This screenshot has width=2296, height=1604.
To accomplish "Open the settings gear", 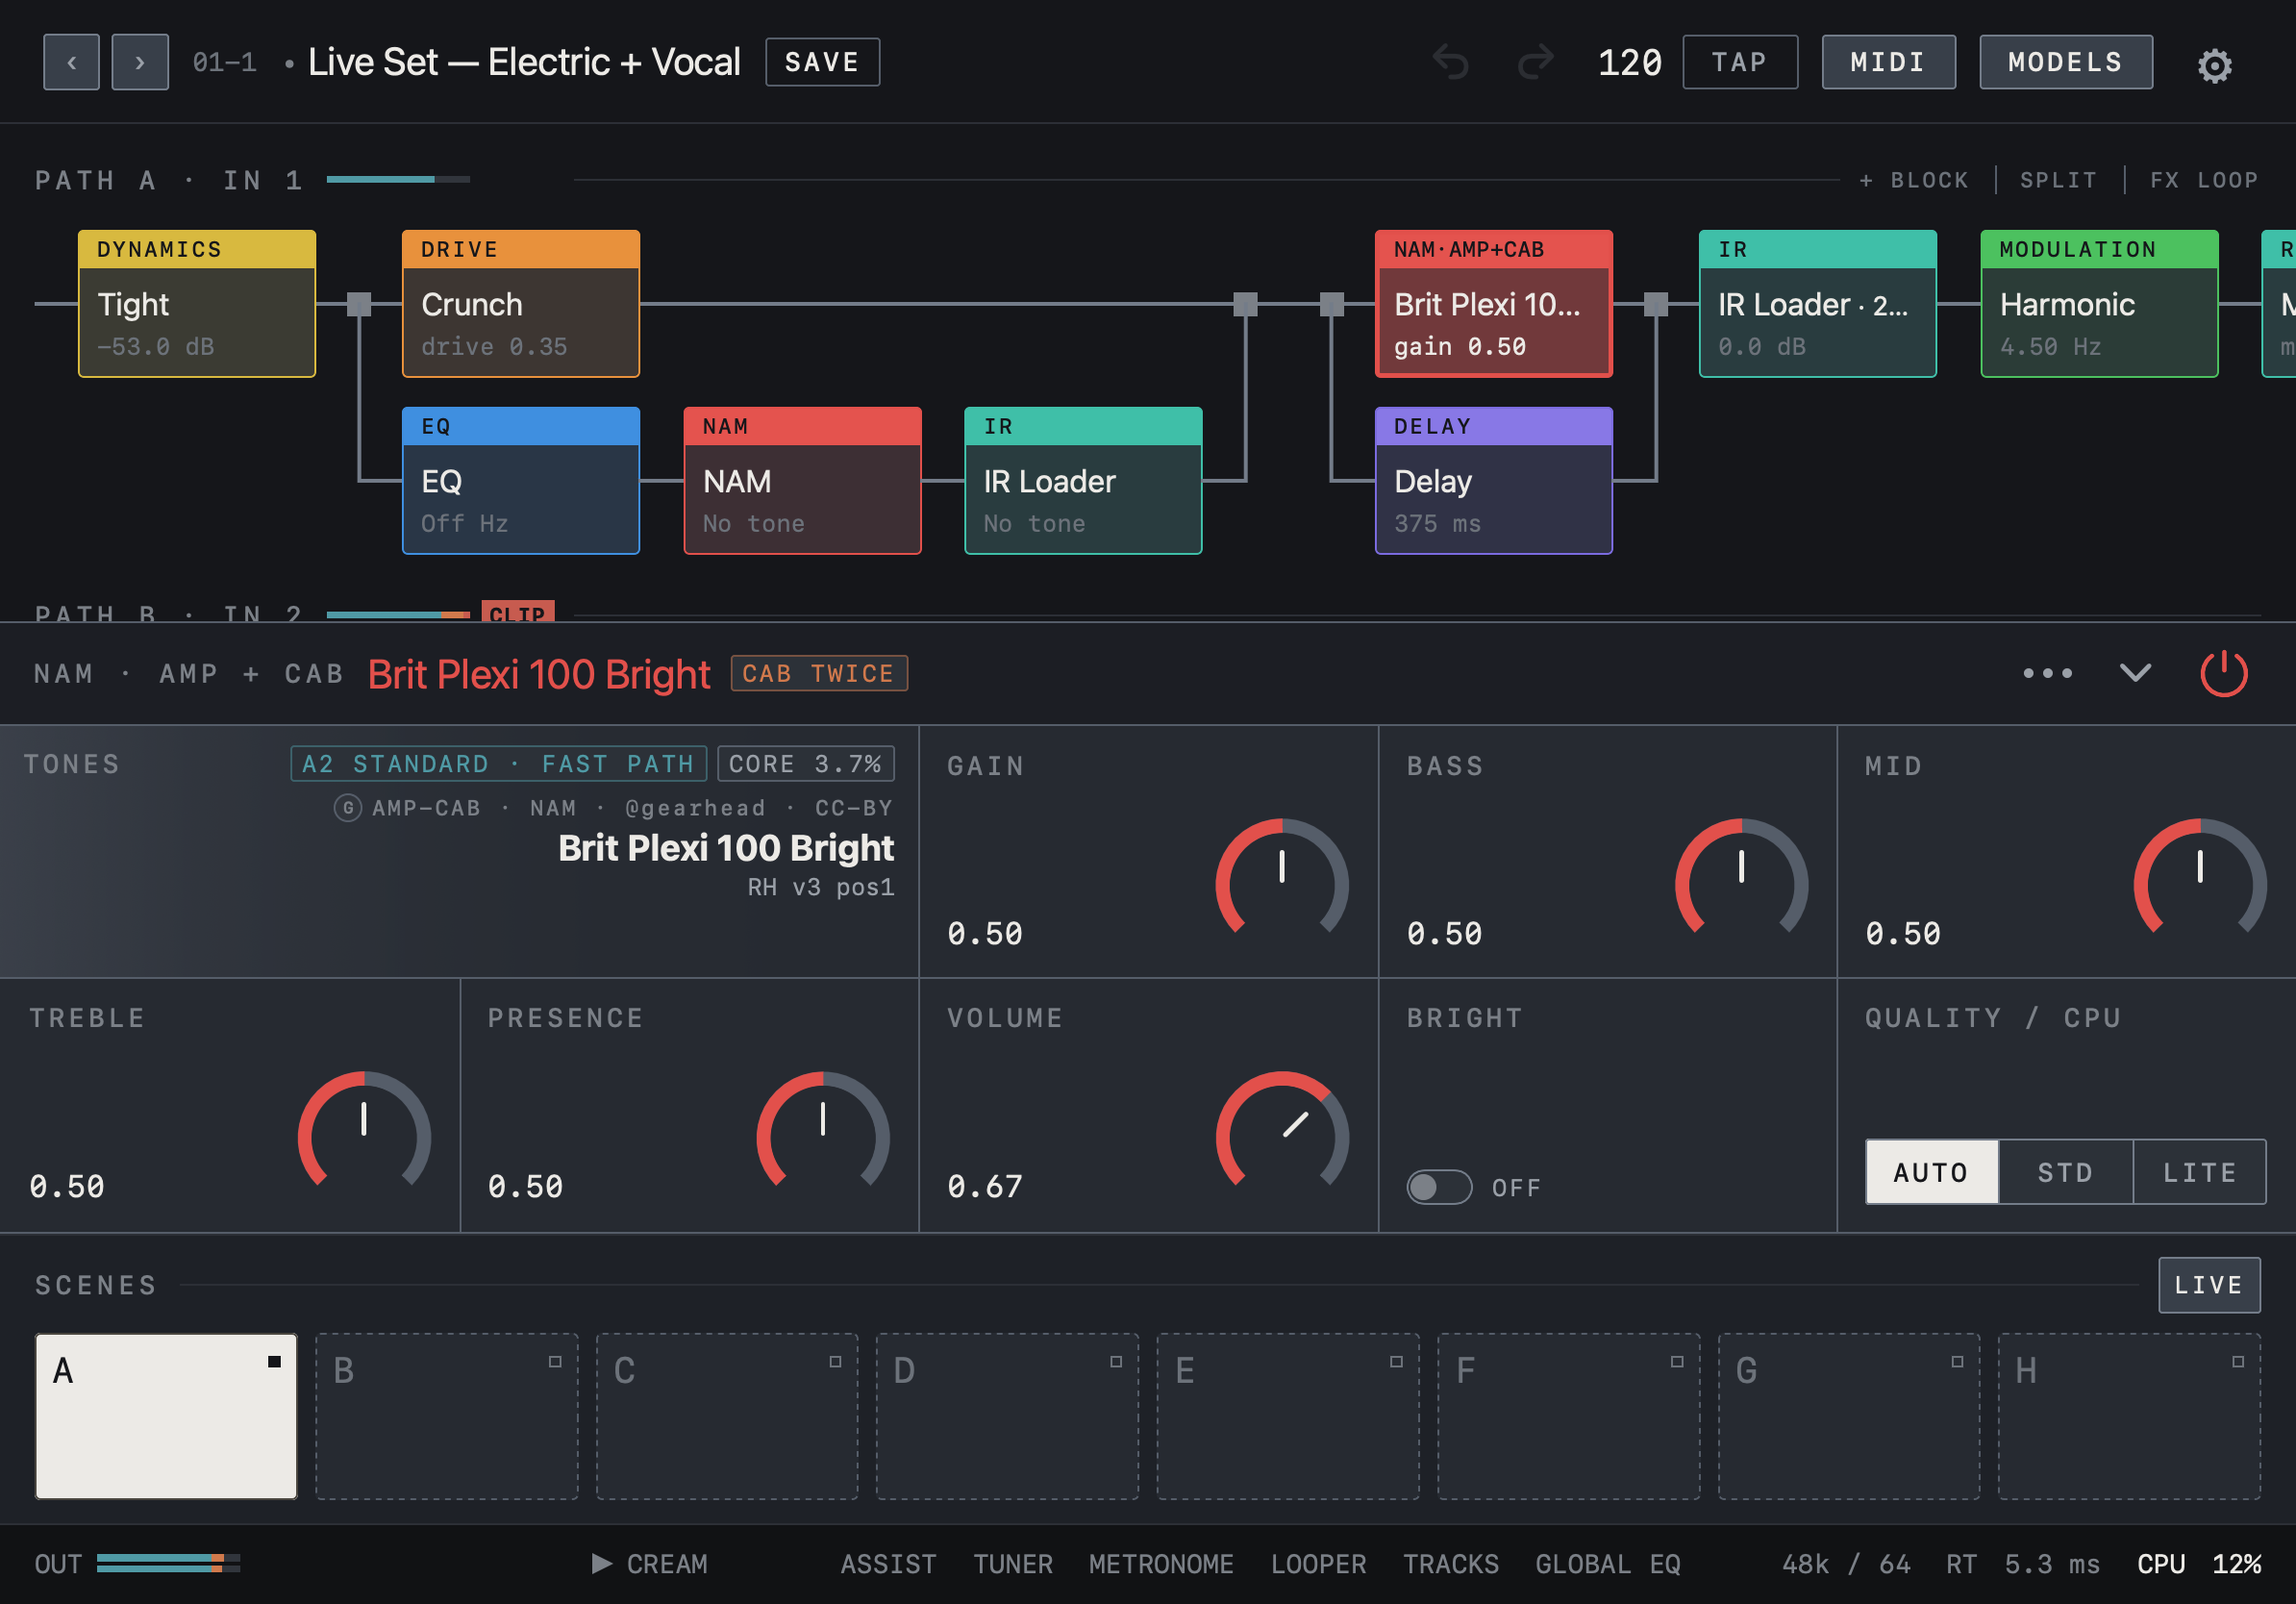I will click(2214, 65).
